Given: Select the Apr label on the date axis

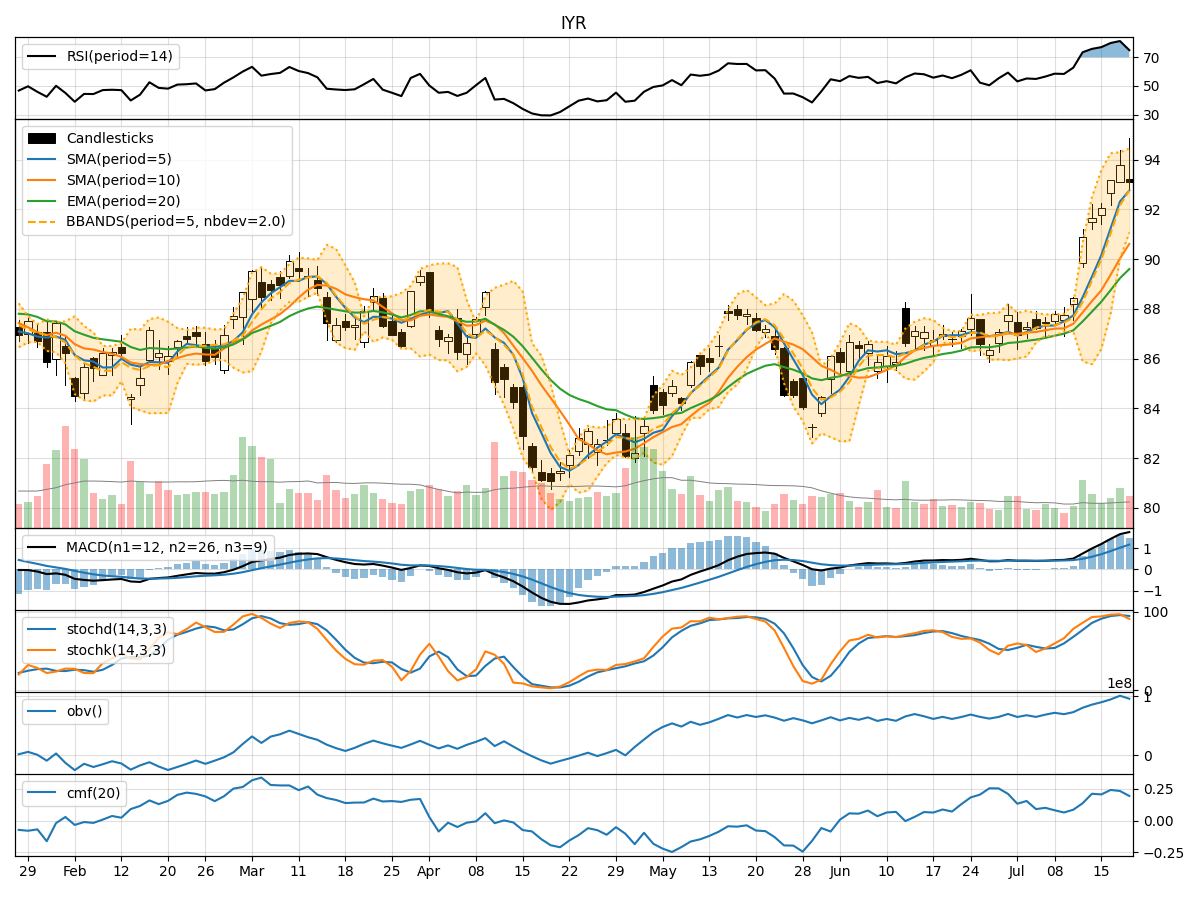Looking at the screenshot, I should point(429,871).
